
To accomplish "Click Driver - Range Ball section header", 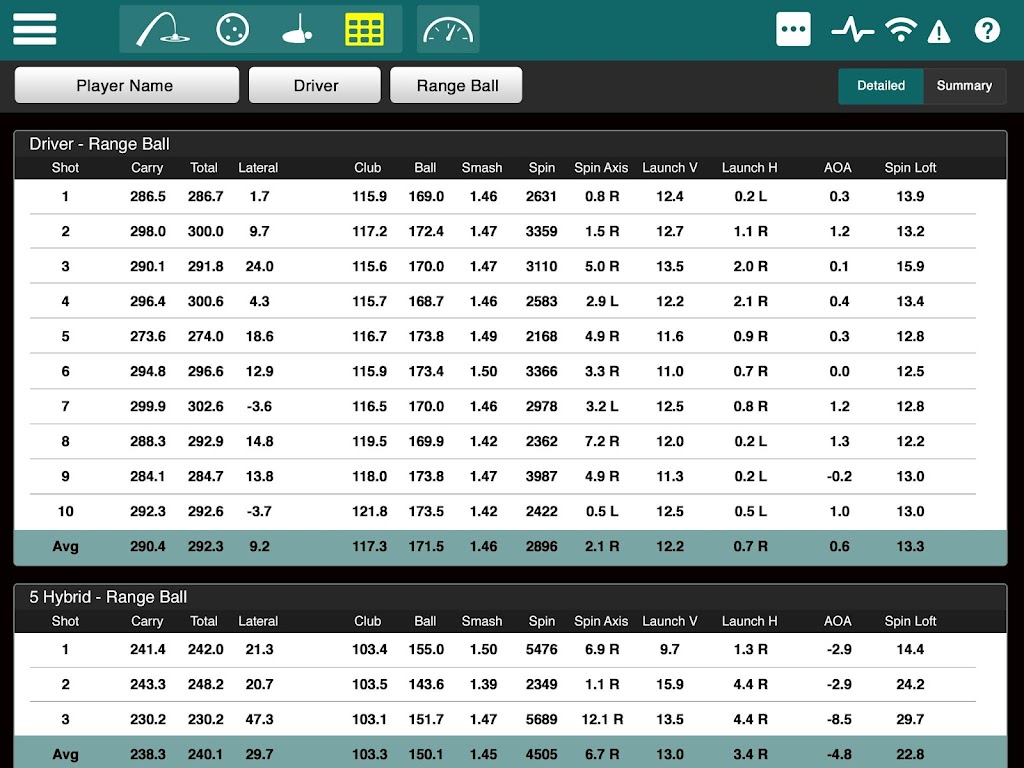I will point(99,144).
